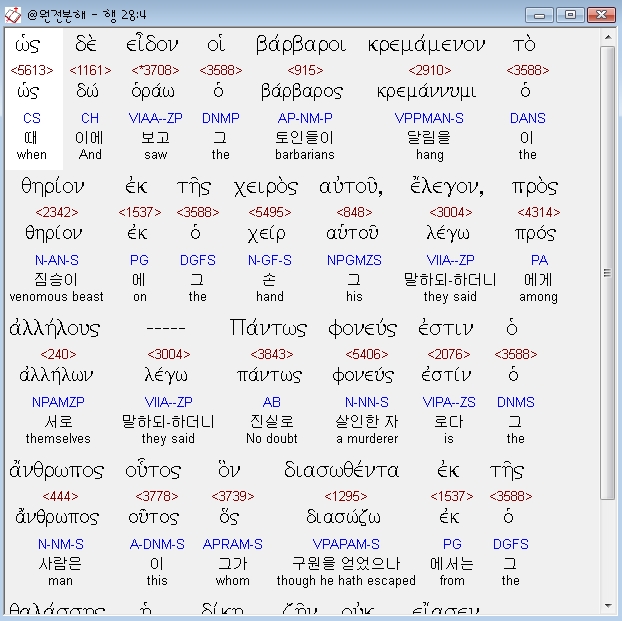Click the English gloss 'whom'
Screen dimensions: 622x621
click(x=233, y=581)
